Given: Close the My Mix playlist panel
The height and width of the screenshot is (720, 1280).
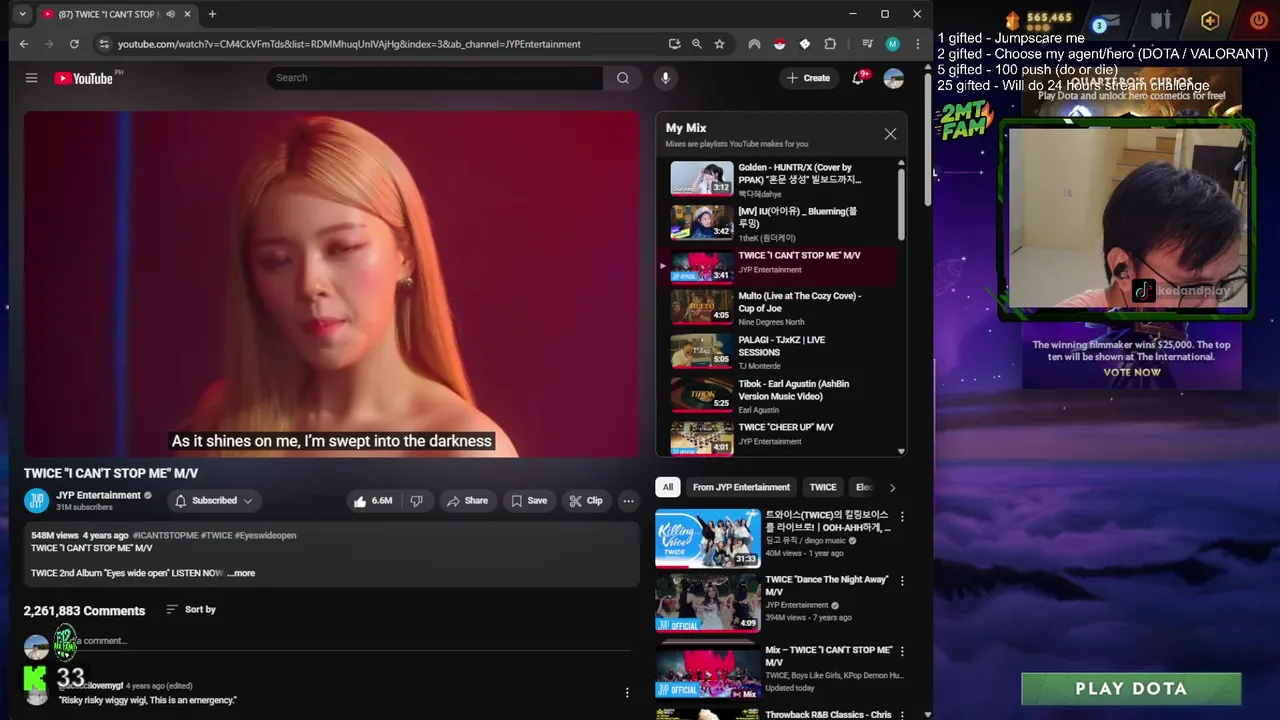Looking at the screenshot, I should pyautogui.click(x=890, y=134).
